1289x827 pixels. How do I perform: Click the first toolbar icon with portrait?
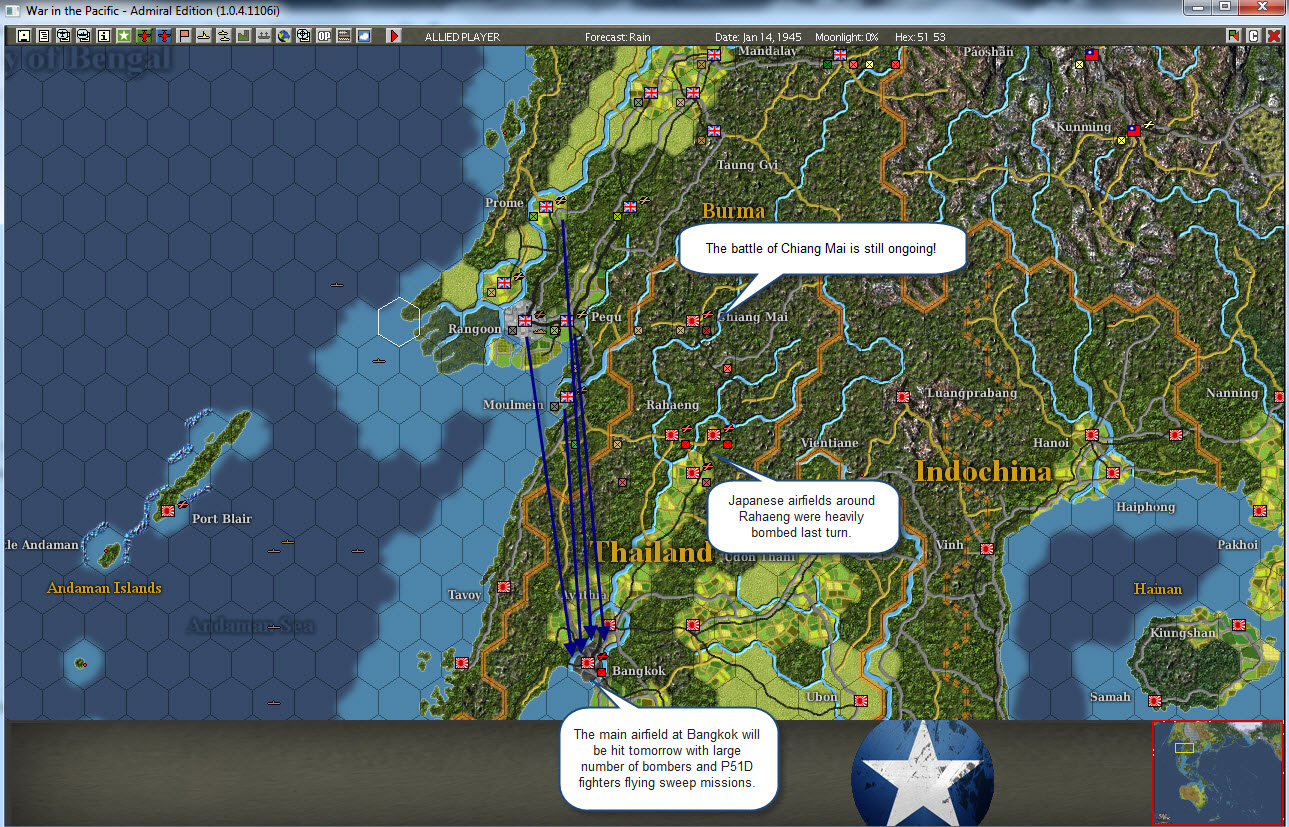24,36
